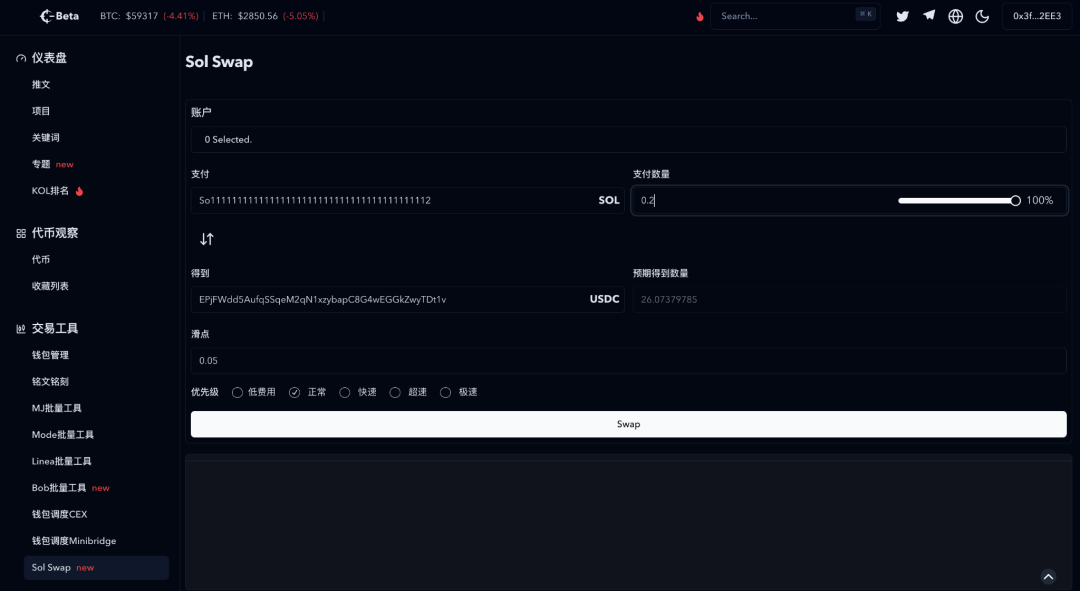Click the payment amount percentage slider

(x=957, y=200)
